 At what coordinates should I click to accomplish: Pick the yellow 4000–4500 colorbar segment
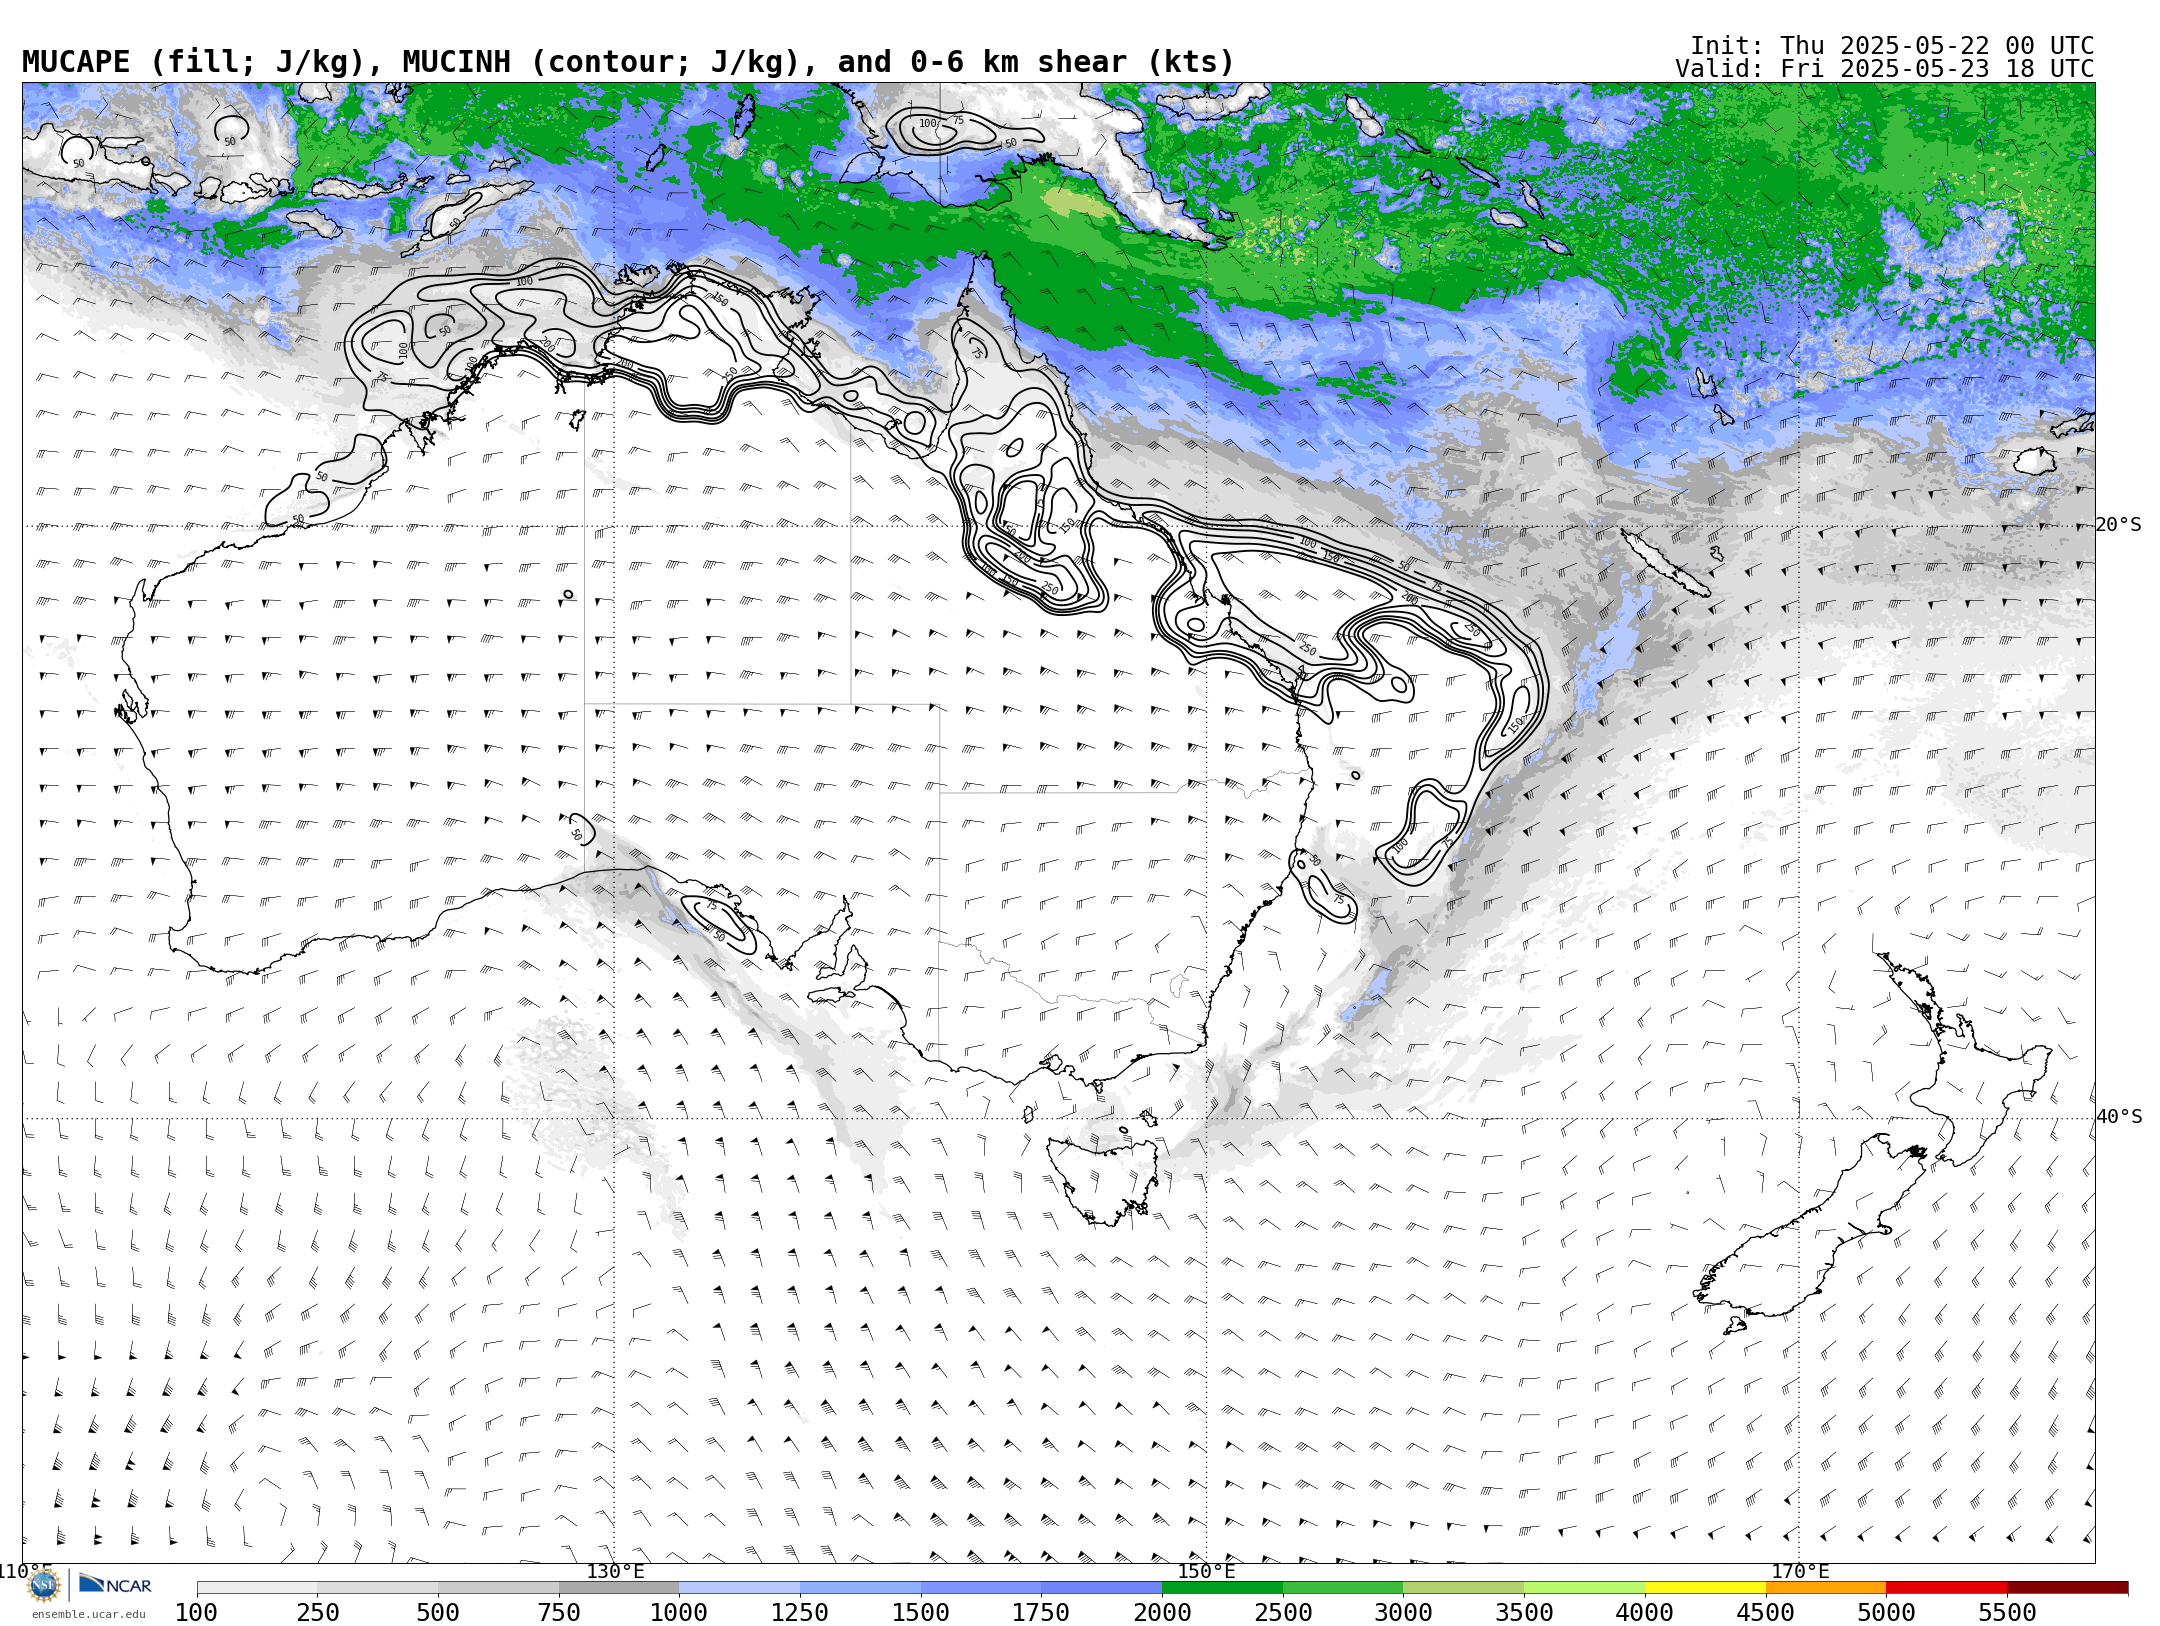click(1705, 1588)
